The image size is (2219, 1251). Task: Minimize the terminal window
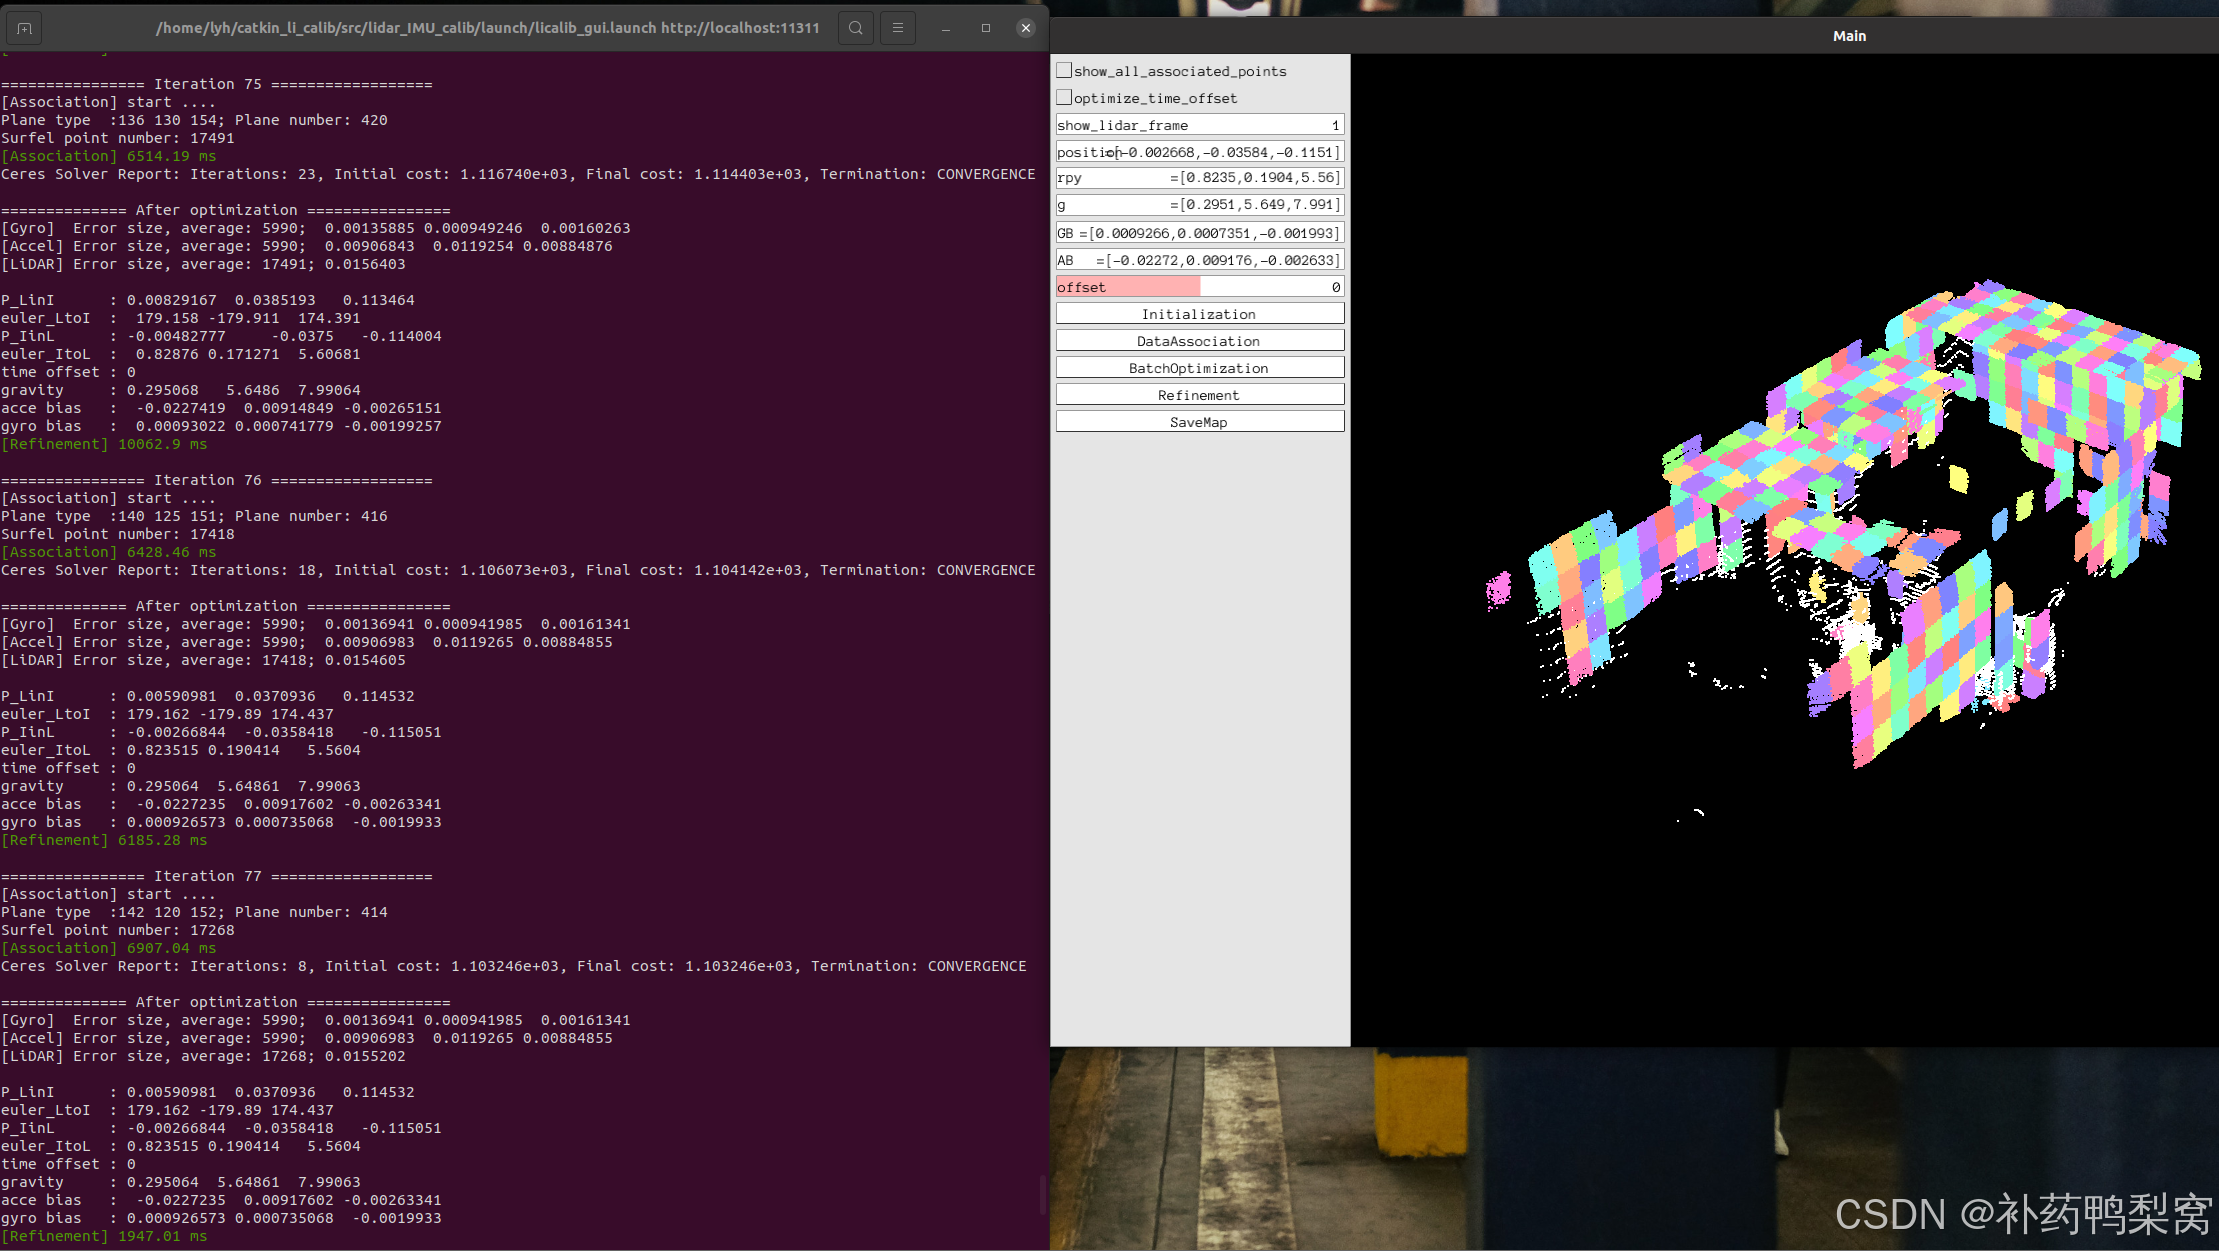point(945,28)
